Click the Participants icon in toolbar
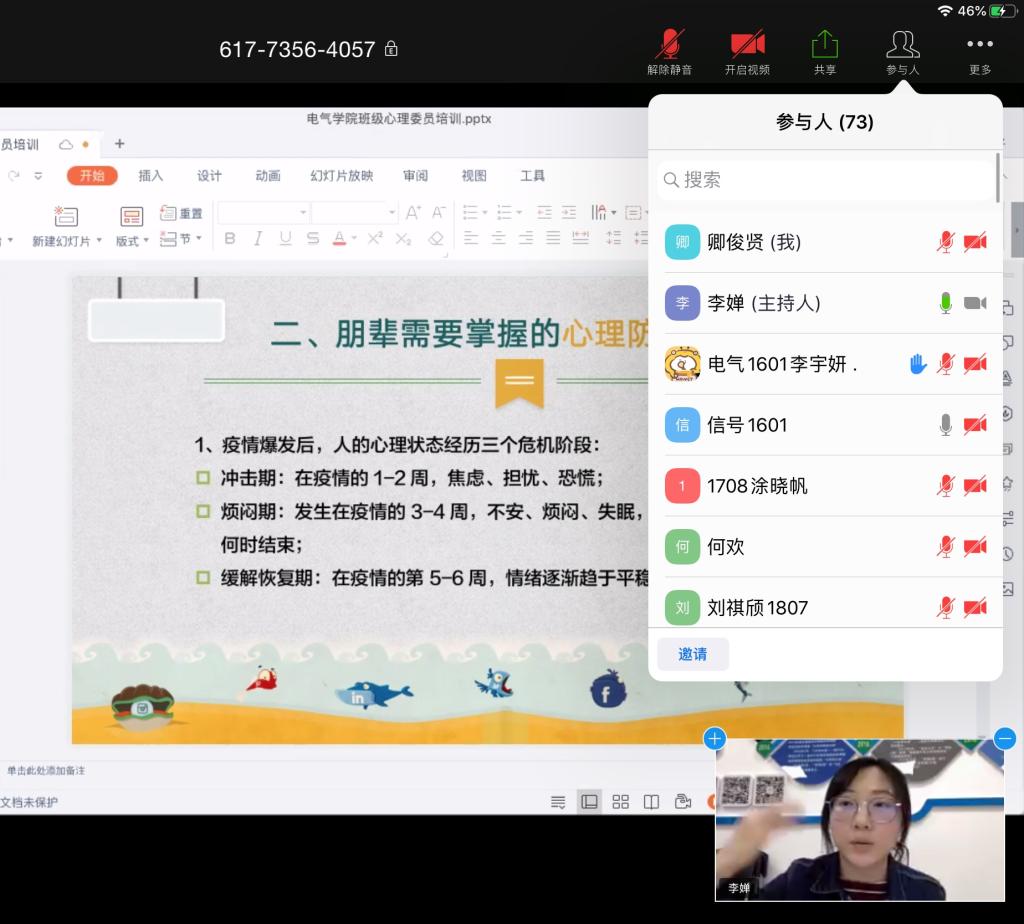The width and height of the screenshot is (1024, 924). click(x=902, y=51)
